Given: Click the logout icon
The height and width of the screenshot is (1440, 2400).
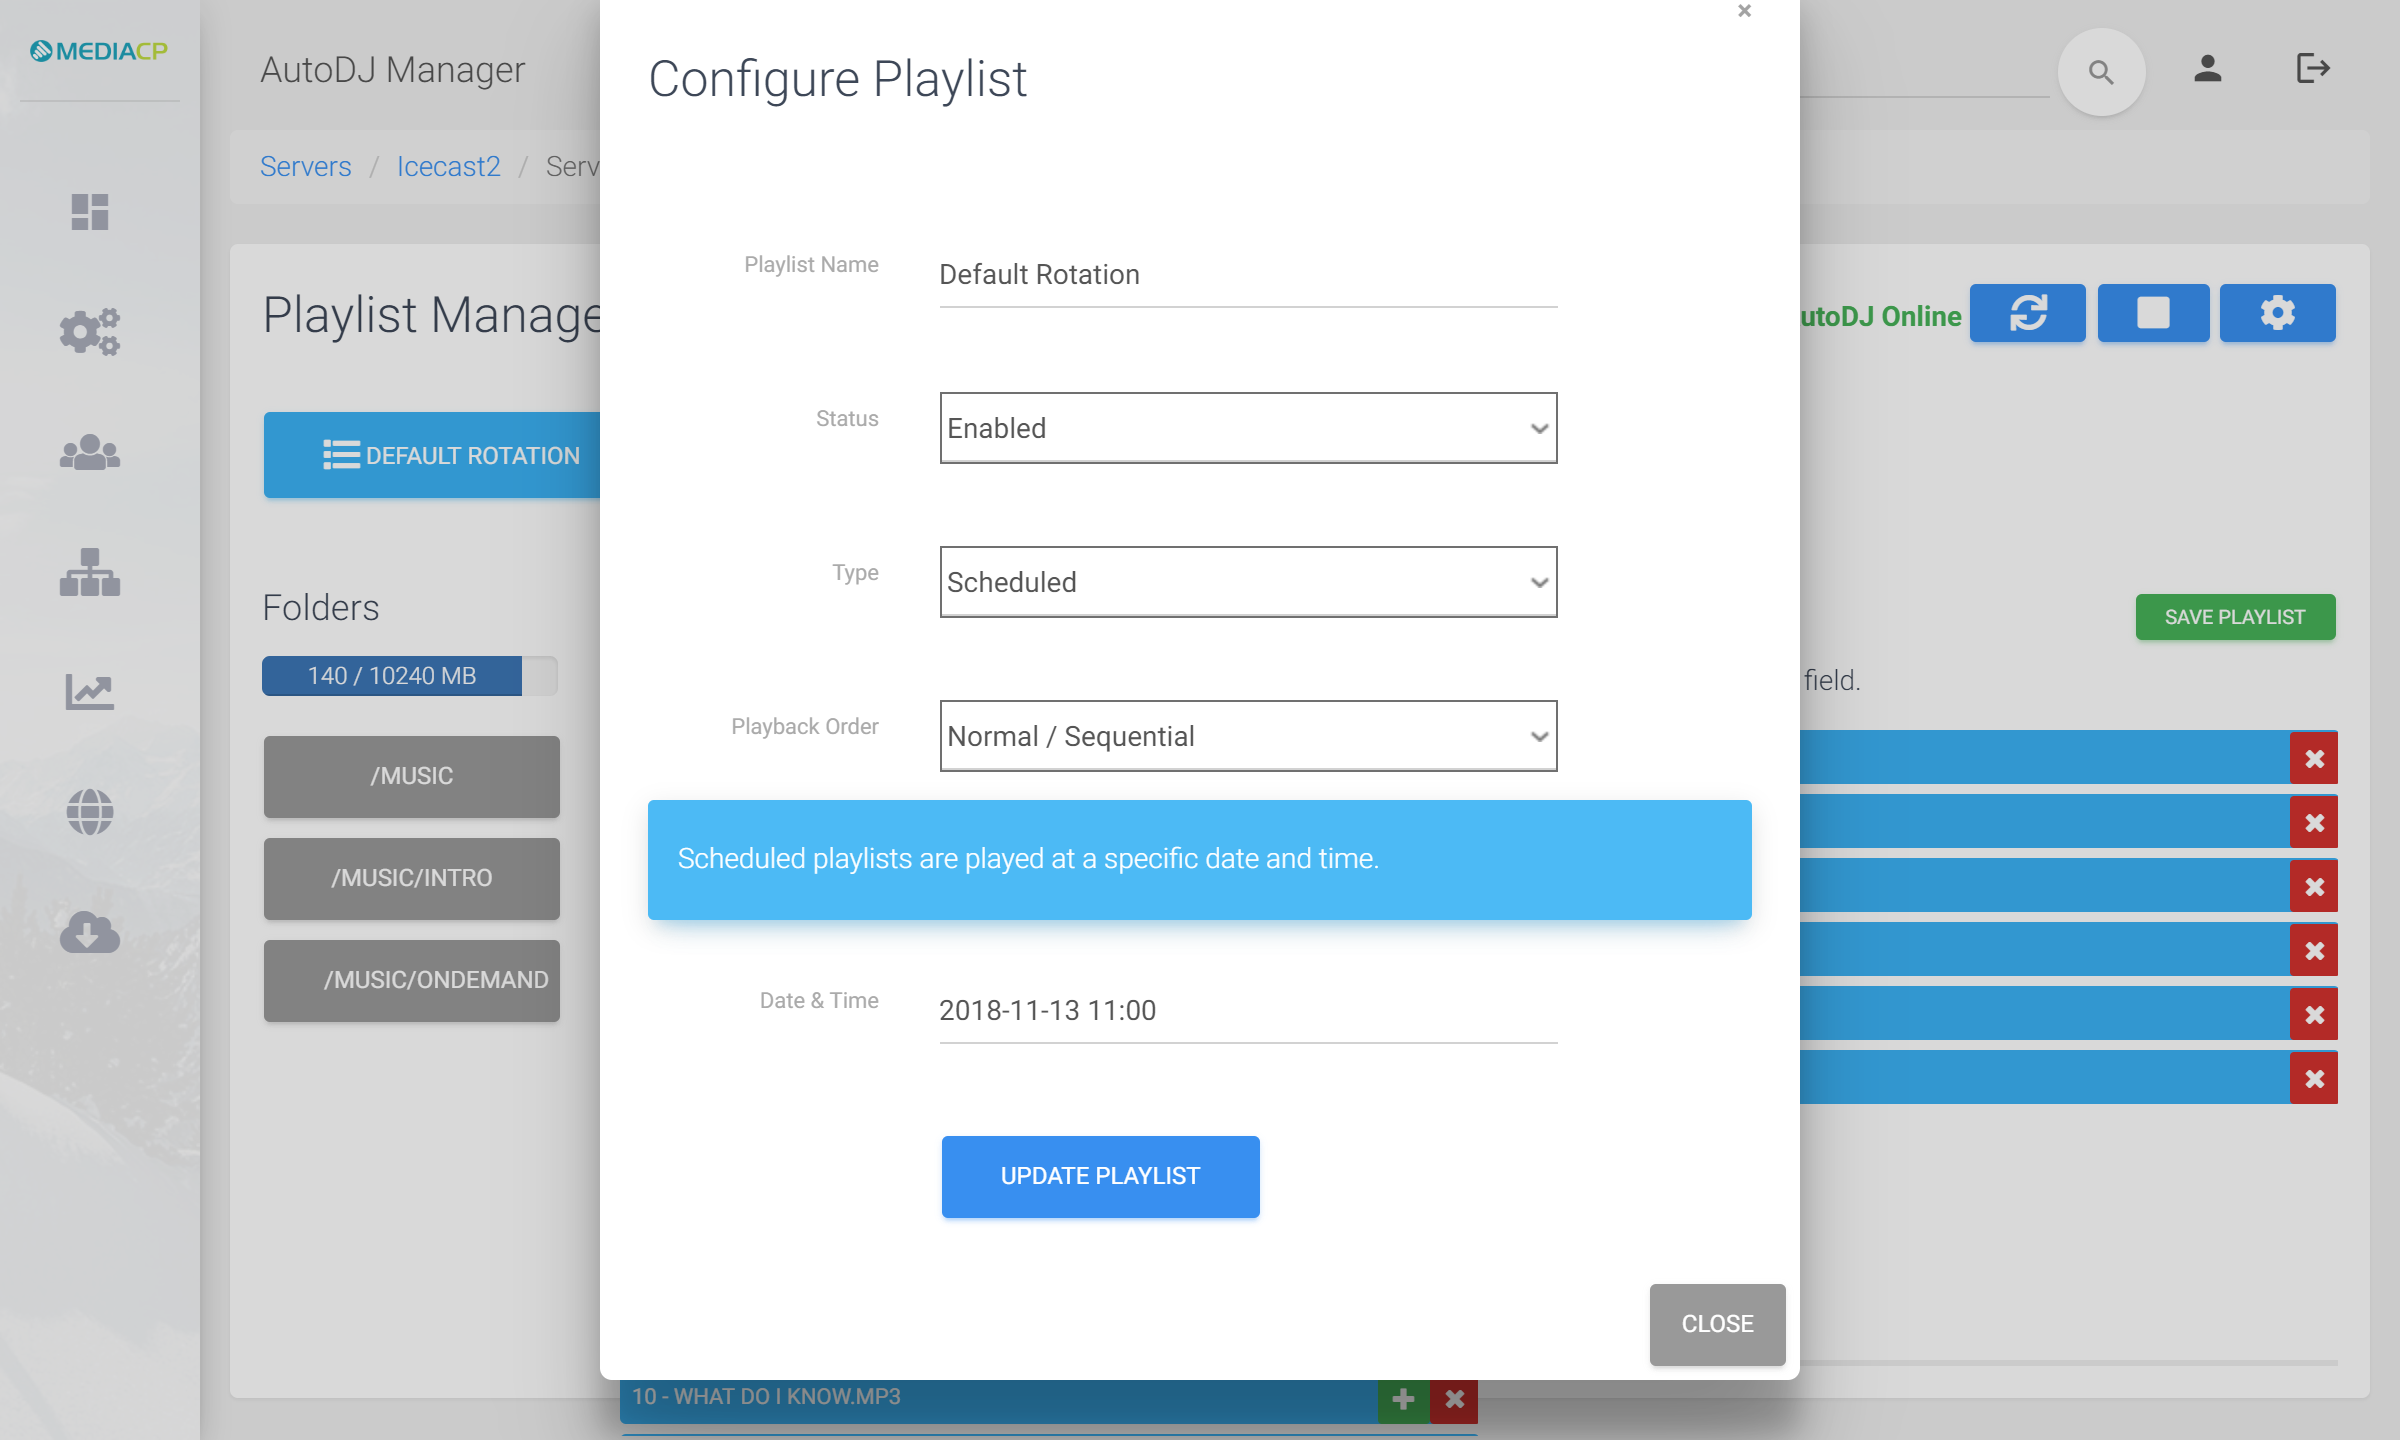Looking at the screenshot, I should point(2313,69).
